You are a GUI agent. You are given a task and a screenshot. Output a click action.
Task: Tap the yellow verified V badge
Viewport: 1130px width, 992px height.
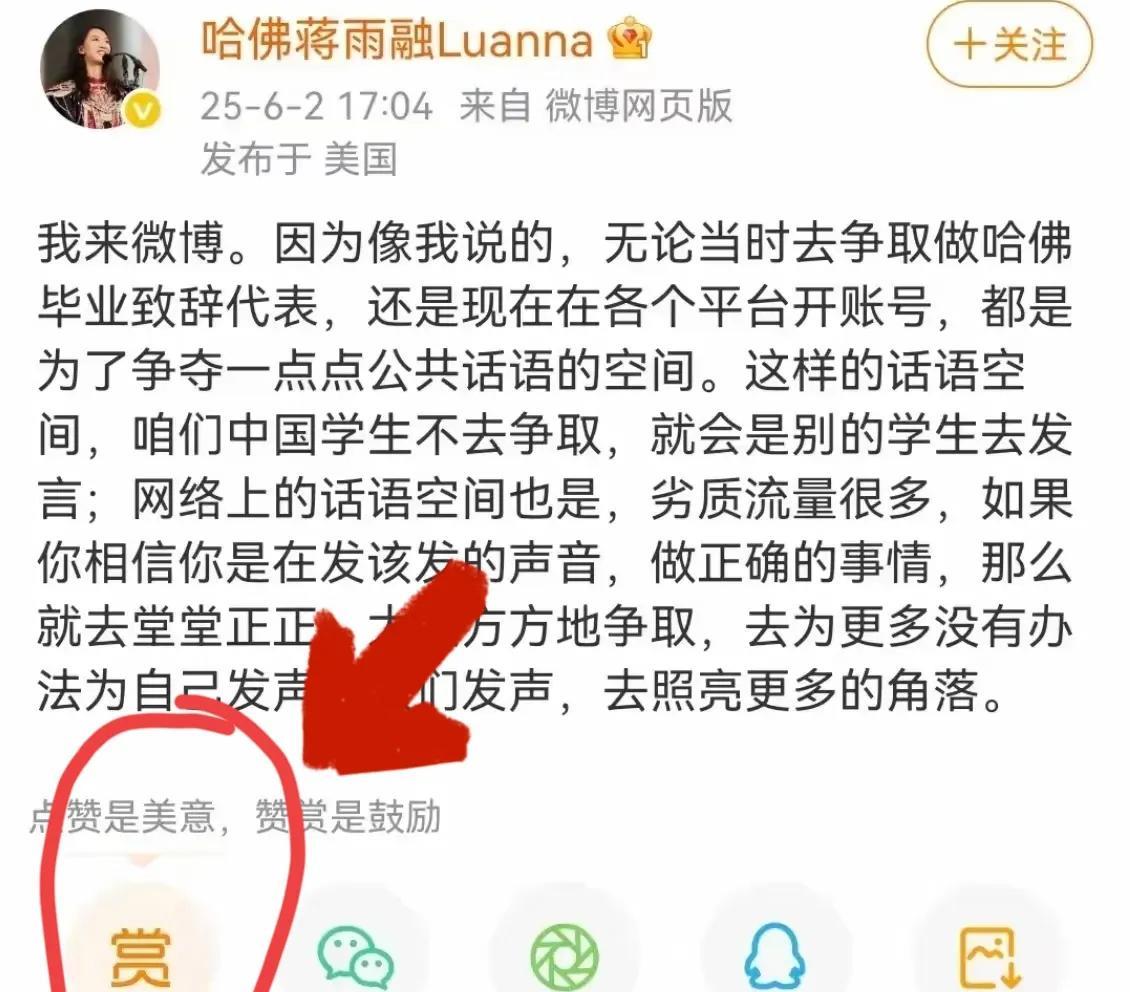[143, 112]
